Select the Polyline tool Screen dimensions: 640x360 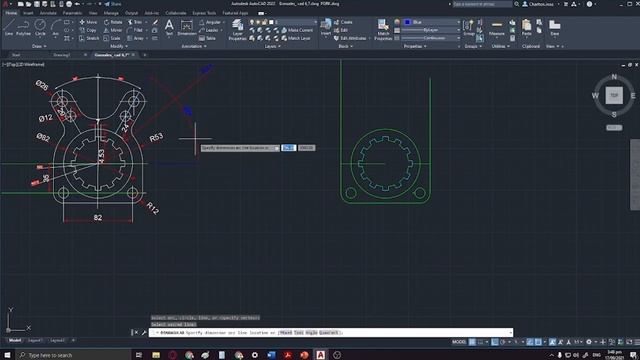click(23, 28)
